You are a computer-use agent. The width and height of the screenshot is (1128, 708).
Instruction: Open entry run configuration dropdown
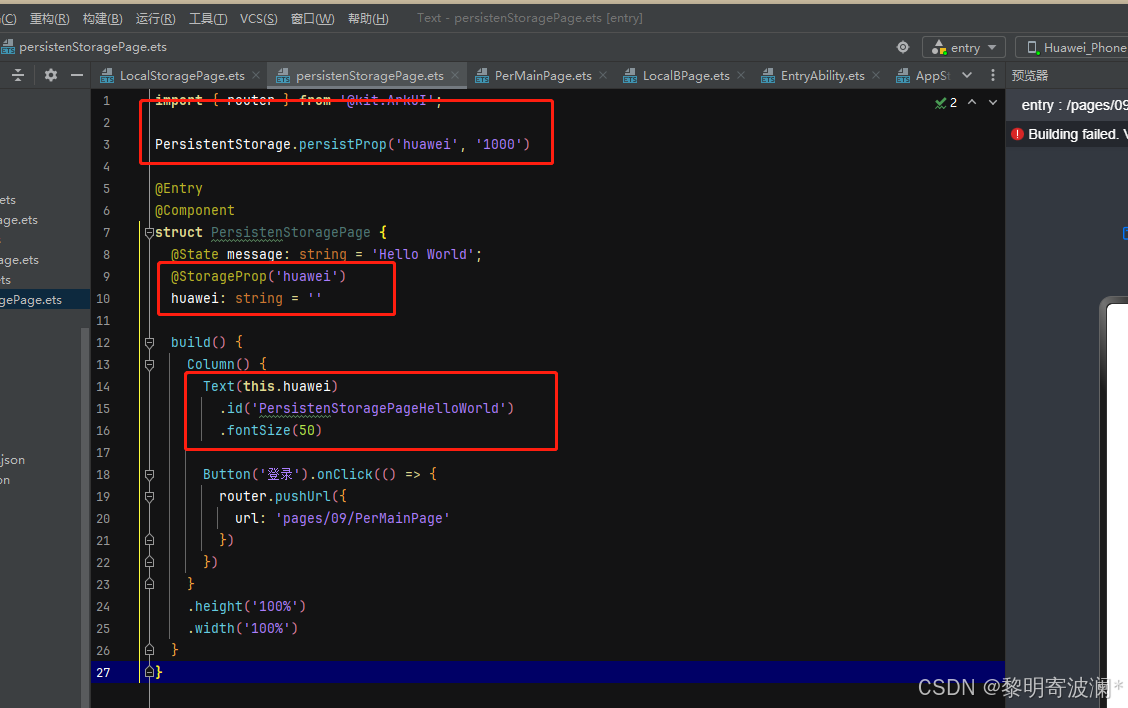963,47
